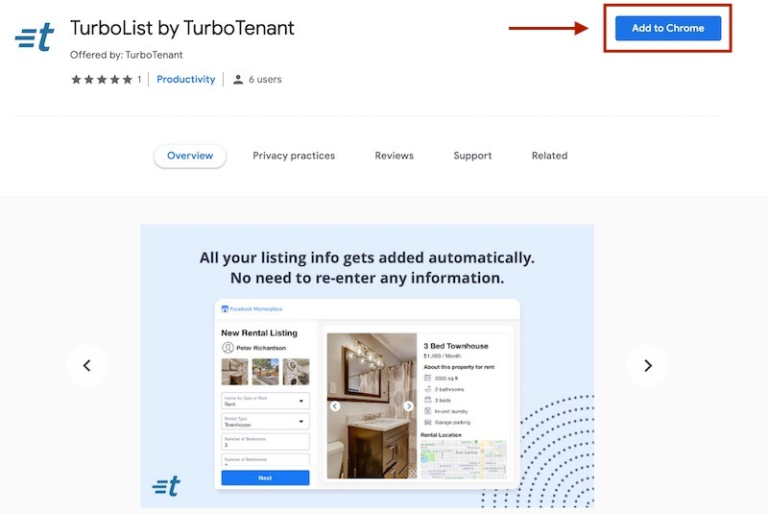Click the New Rental Listing heading
Viewport: 768px width, 514px height.
(259, 333)
